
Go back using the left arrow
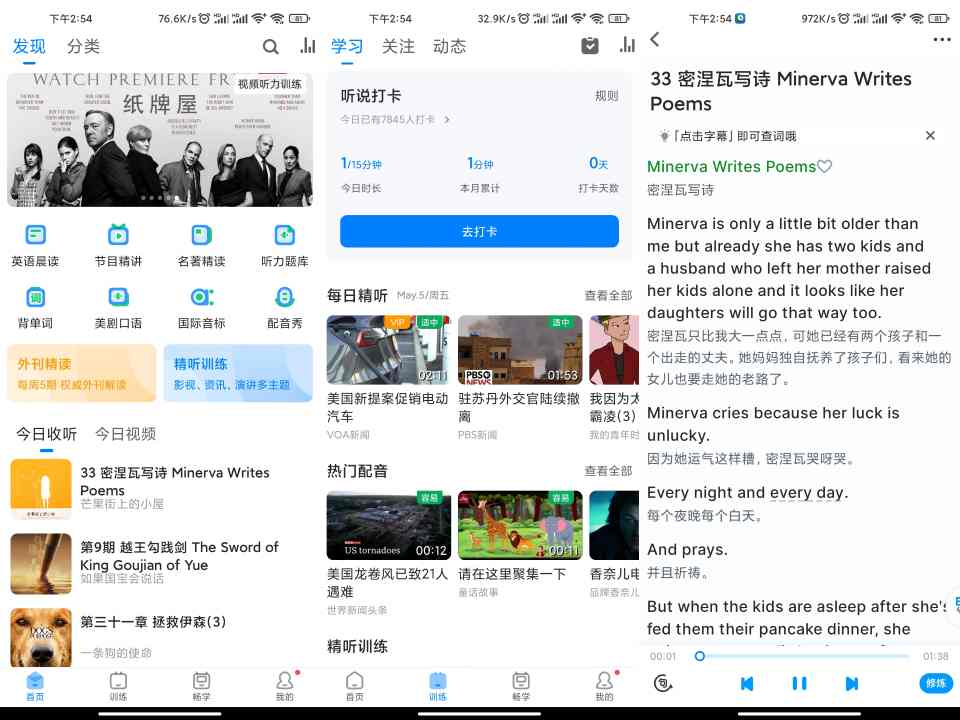655,39
